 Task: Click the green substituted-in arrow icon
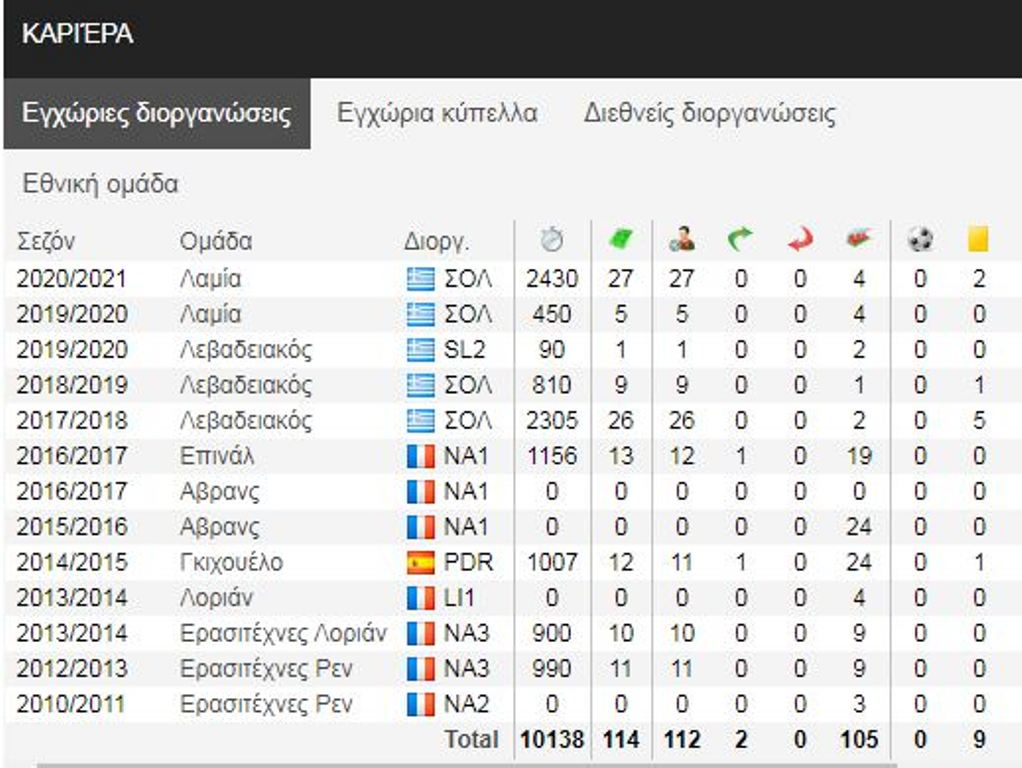[x=740, y=240]
